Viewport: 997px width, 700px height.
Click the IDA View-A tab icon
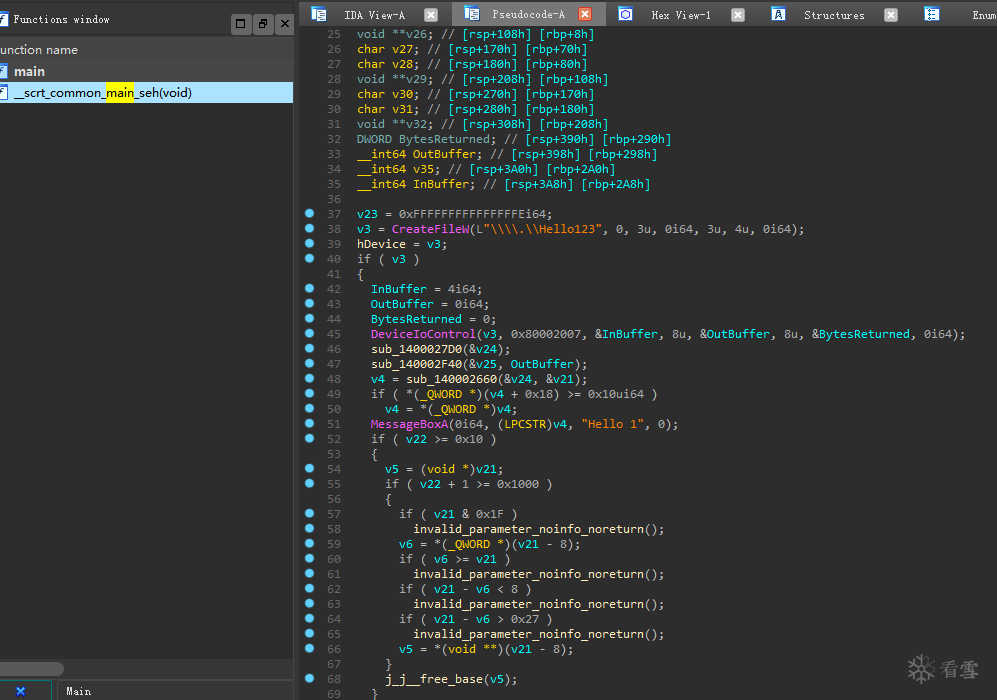[319, 14]
